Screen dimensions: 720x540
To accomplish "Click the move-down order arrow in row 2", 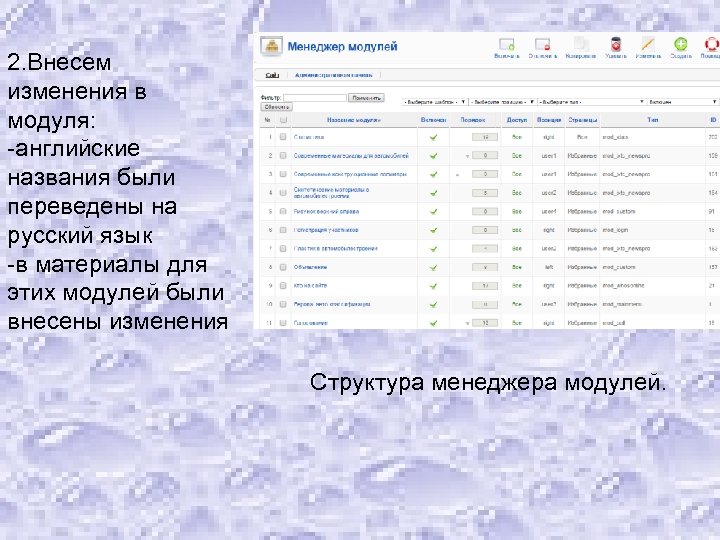I will (467, 156).
